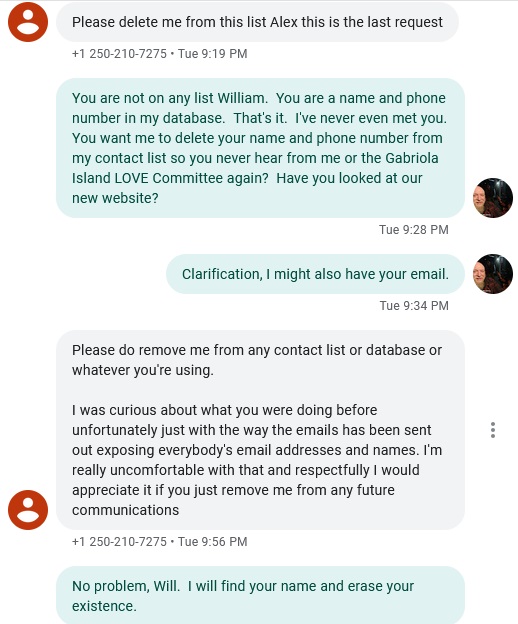The width and height of the screenshot is (518, 624).
Task: Select the 'Please delete me from this list' message
Action: click(x=257, y=22)
